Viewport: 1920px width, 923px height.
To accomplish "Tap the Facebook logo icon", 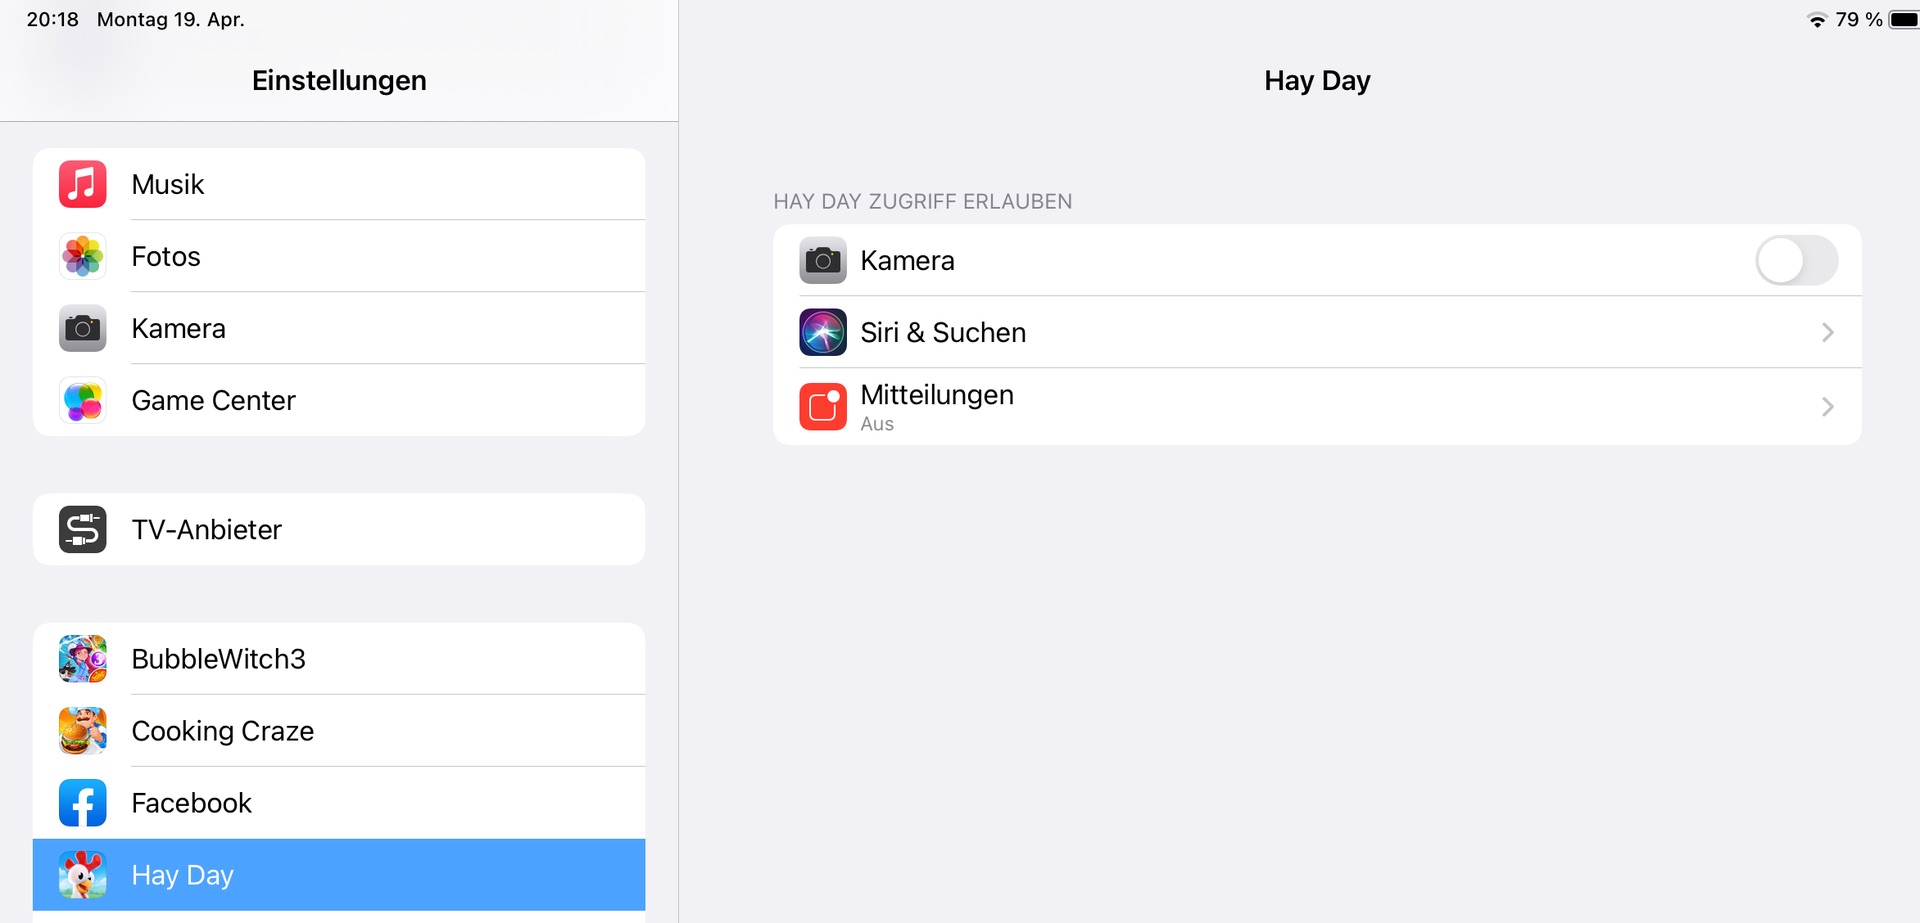I will [82, 803].
